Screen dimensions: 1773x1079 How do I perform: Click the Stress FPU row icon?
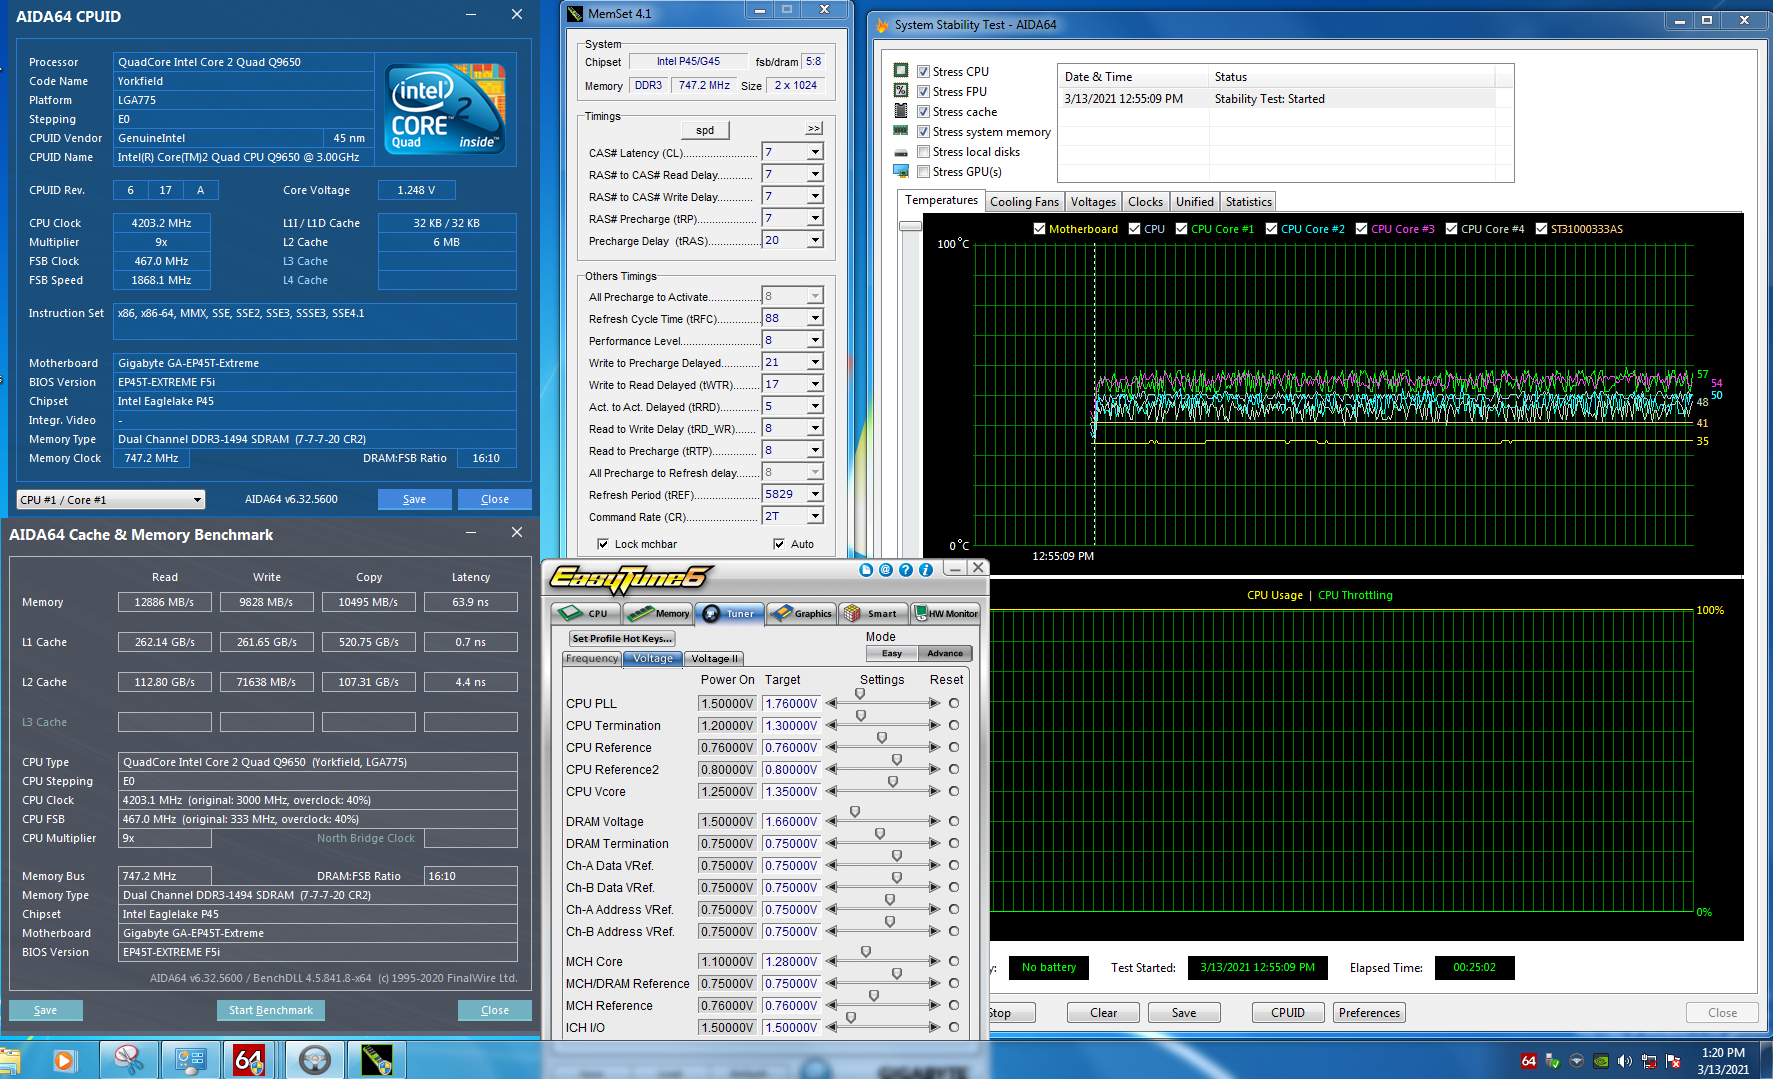901,90
